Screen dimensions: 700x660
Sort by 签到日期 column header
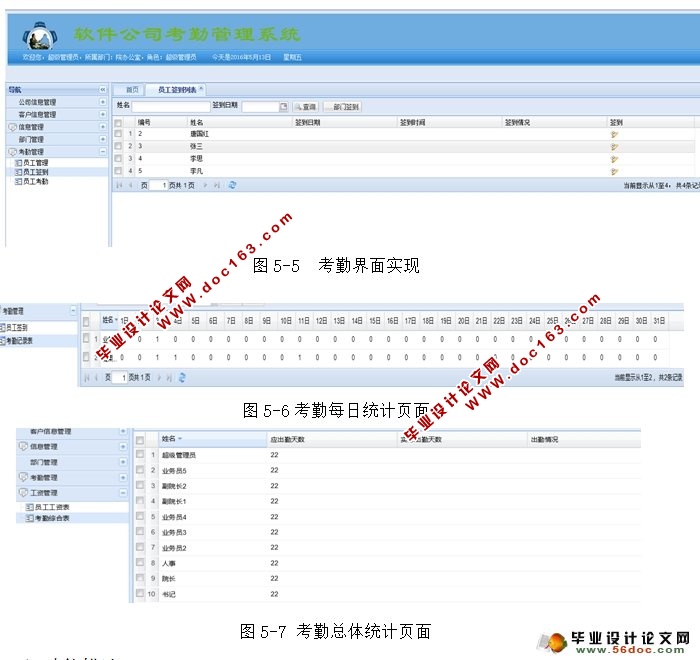[x=345, y=122]
